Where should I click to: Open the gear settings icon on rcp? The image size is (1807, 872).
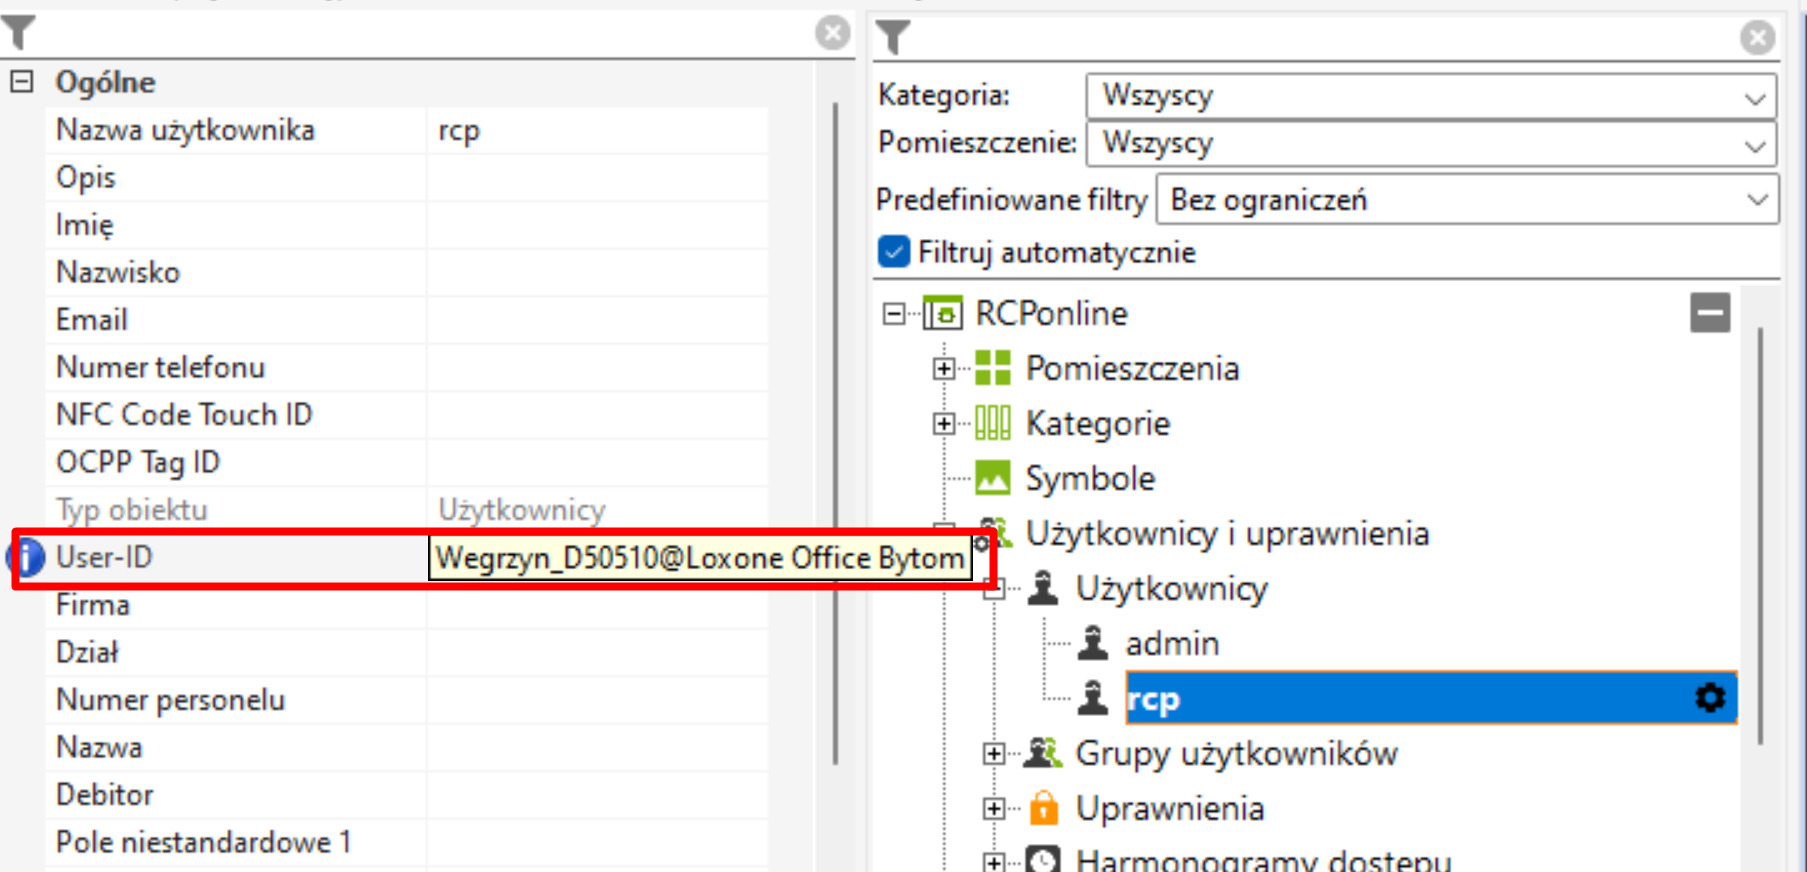1710,697
